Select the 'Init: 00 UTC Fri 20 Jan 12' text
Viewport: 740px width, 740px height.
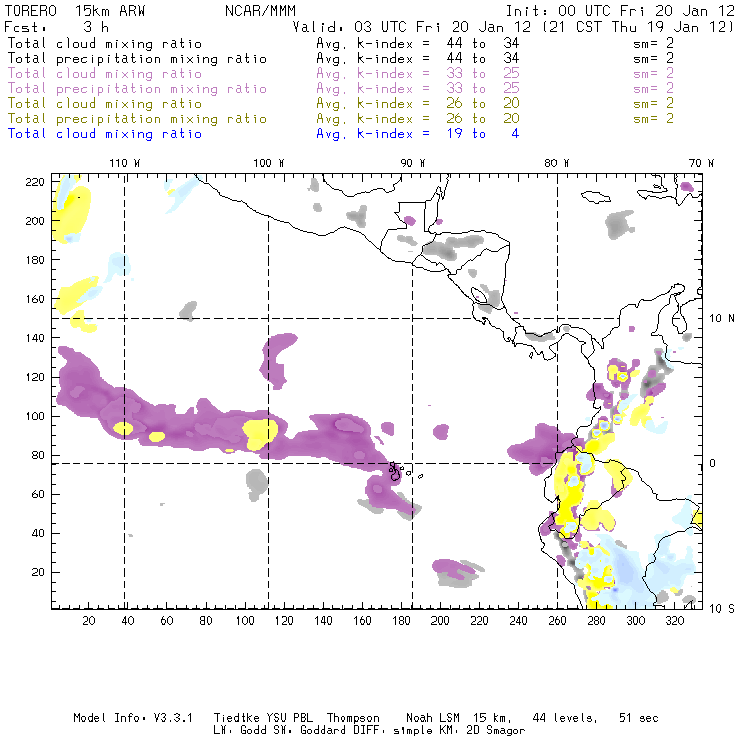coord(620,11)
